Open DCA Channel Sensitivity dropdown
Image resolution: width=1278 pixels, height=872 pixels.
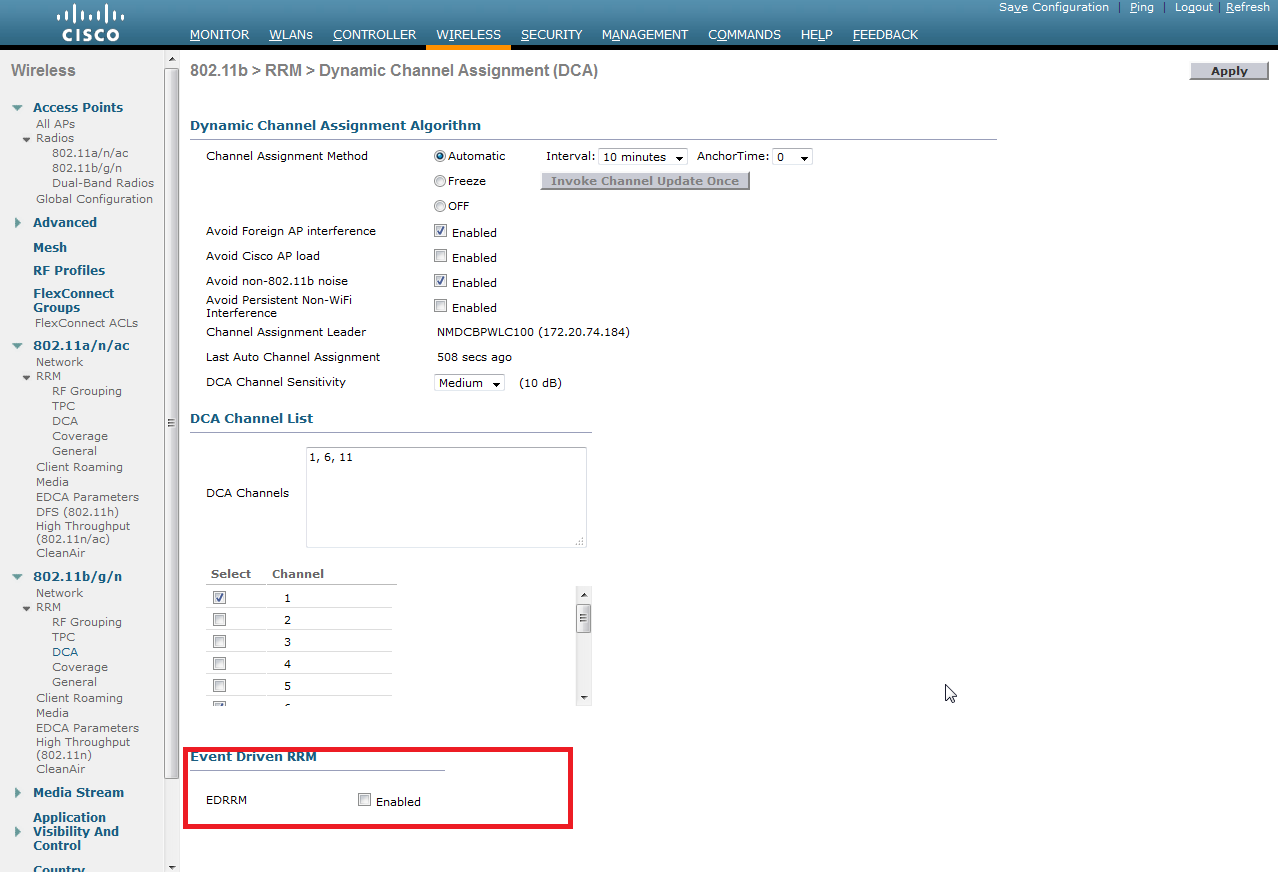pyautogui.click(x=470, y=383)
